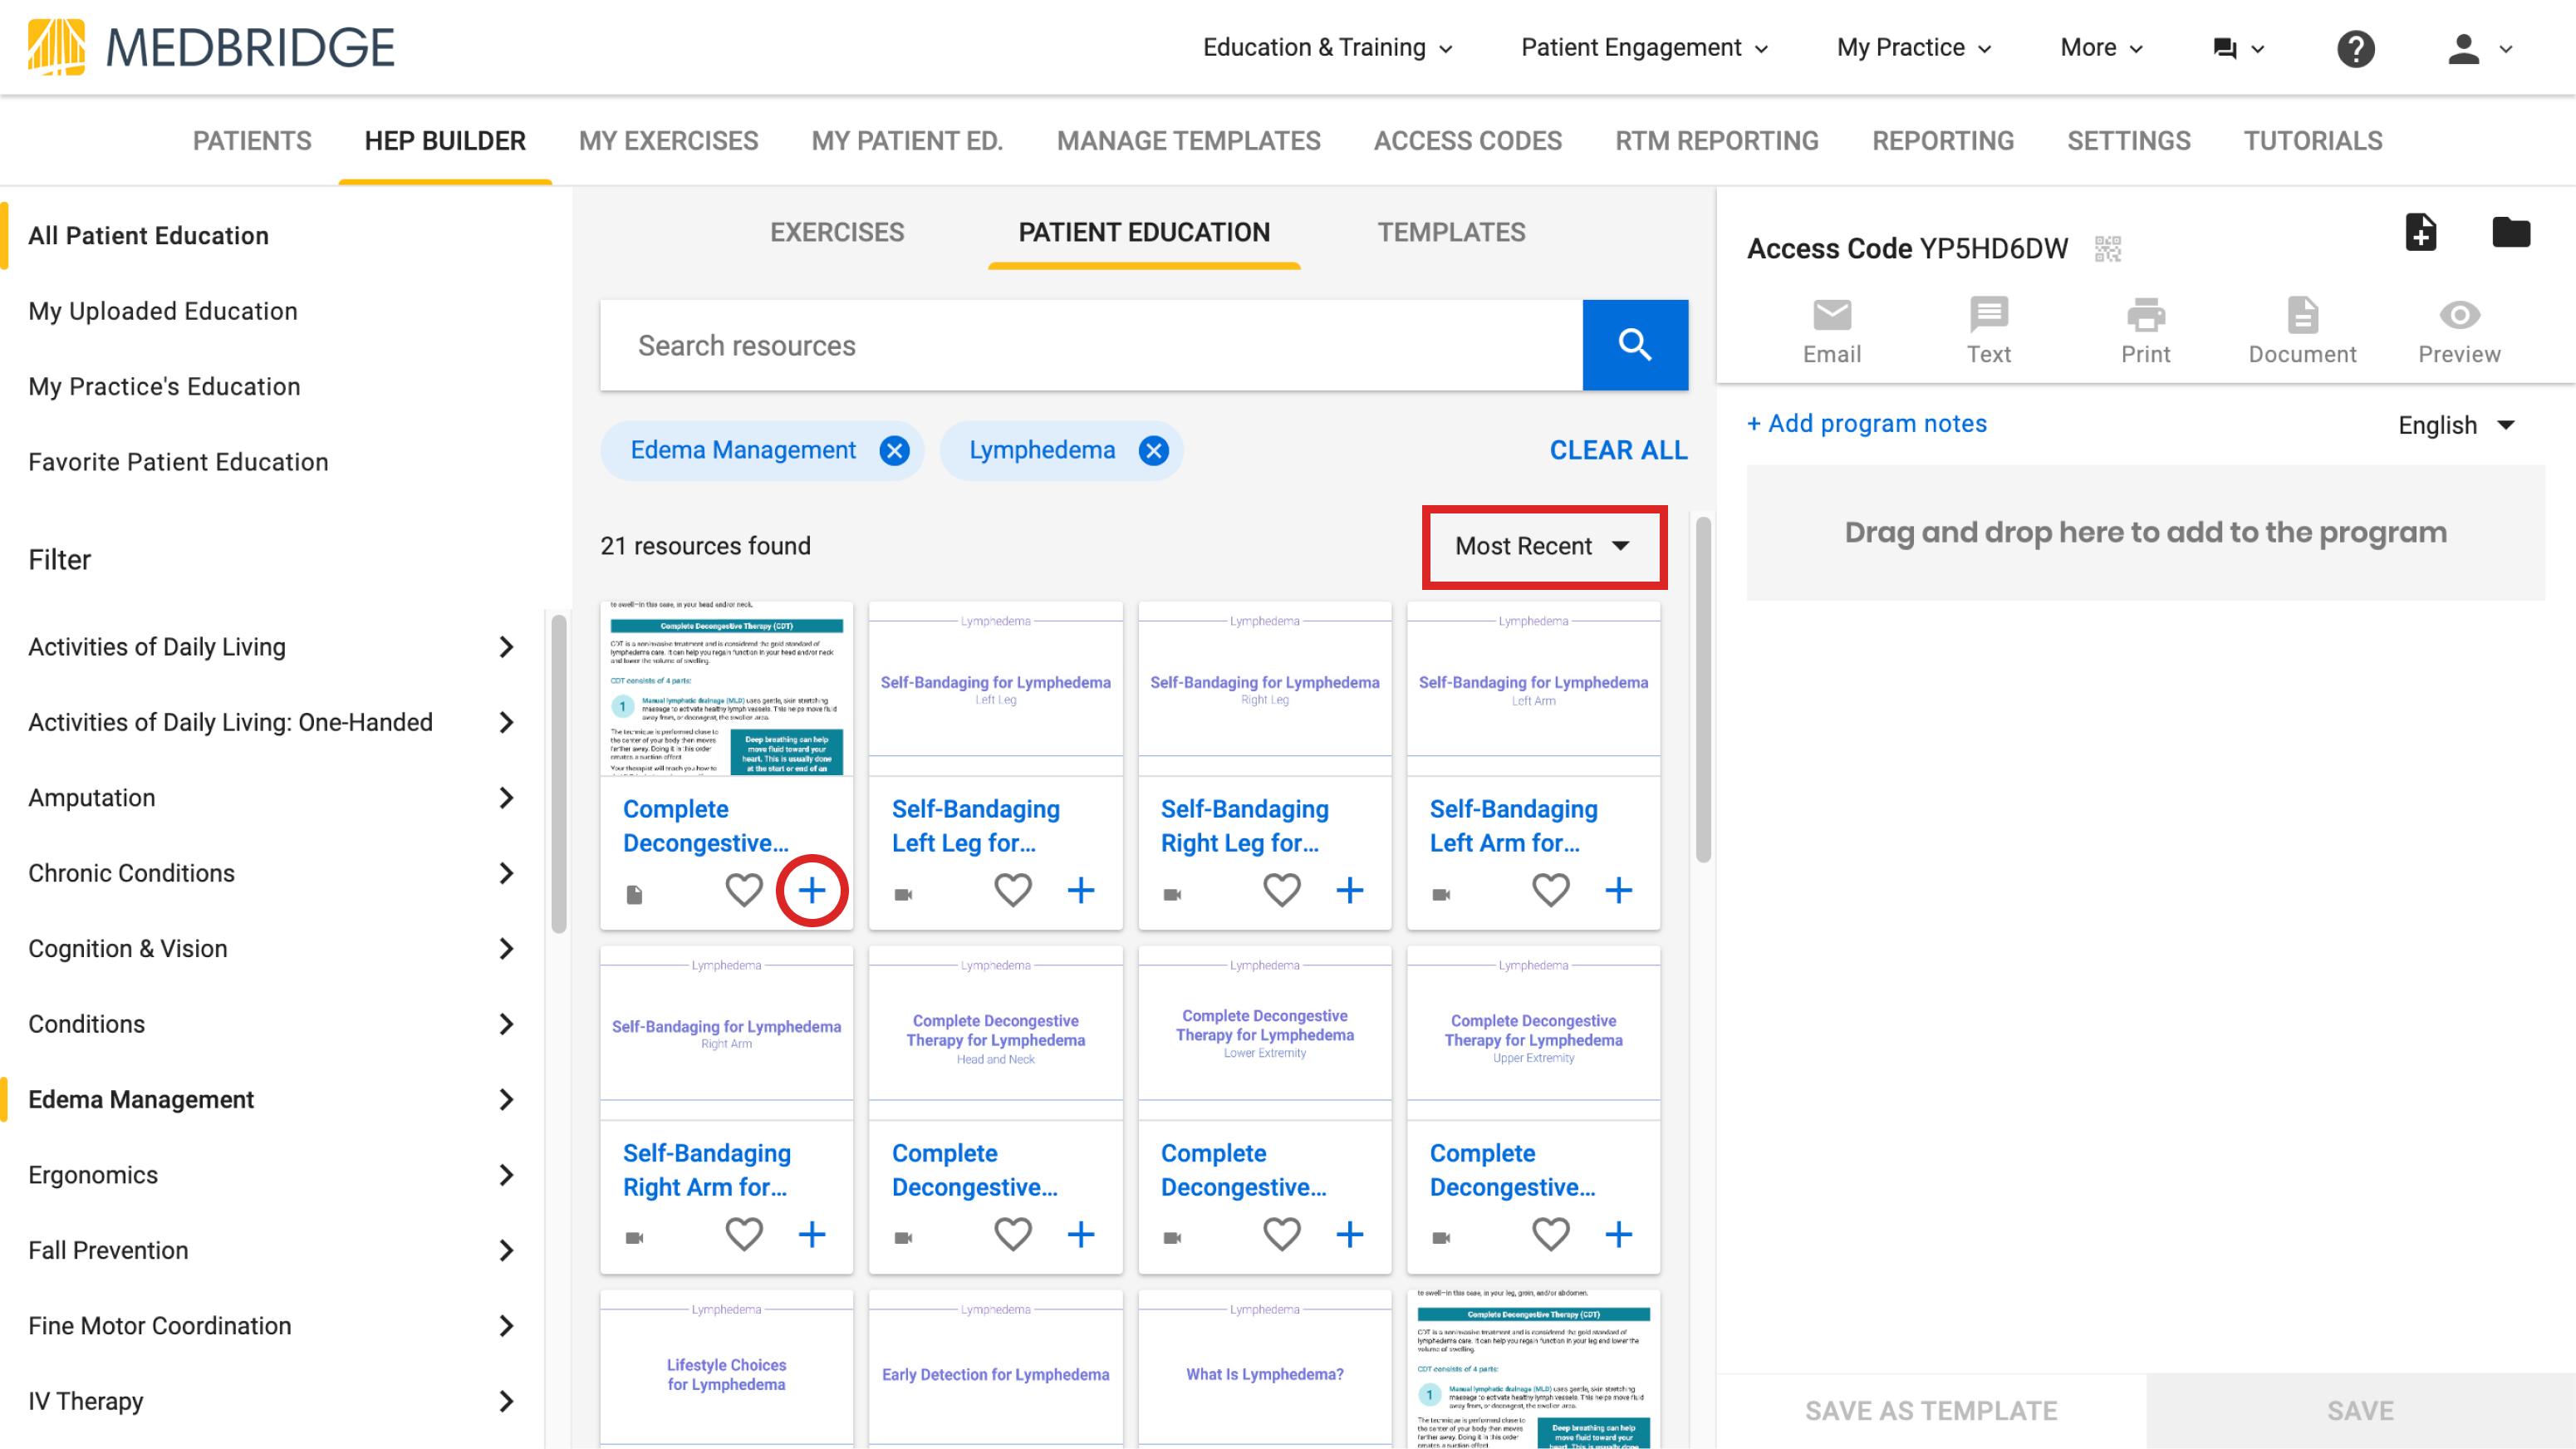Image resolution: width=2576 pixels, height=1449 pixels.
Task: Send program via Email icon
Action: click(1832, 331)
